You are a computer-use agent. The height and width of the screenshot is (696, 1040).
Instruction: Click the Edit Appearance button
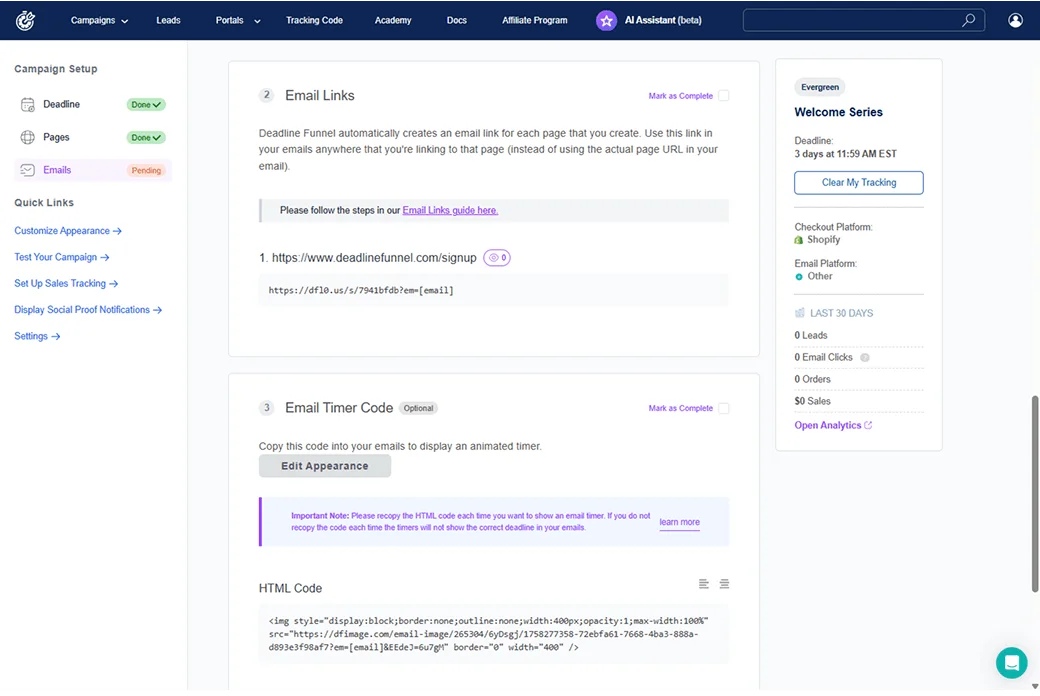coord(324,466)
